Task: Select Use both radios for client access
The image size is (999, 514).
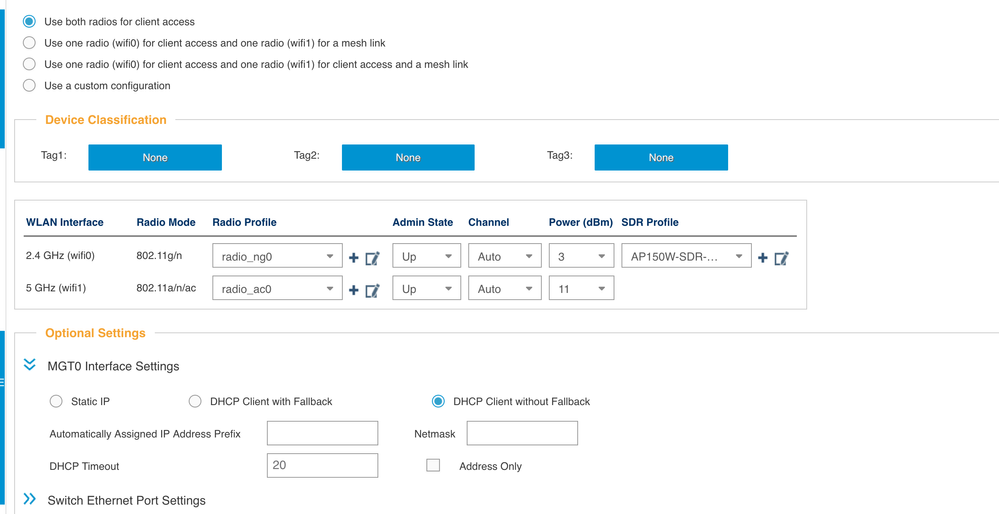Action: (x=30, y=21)
